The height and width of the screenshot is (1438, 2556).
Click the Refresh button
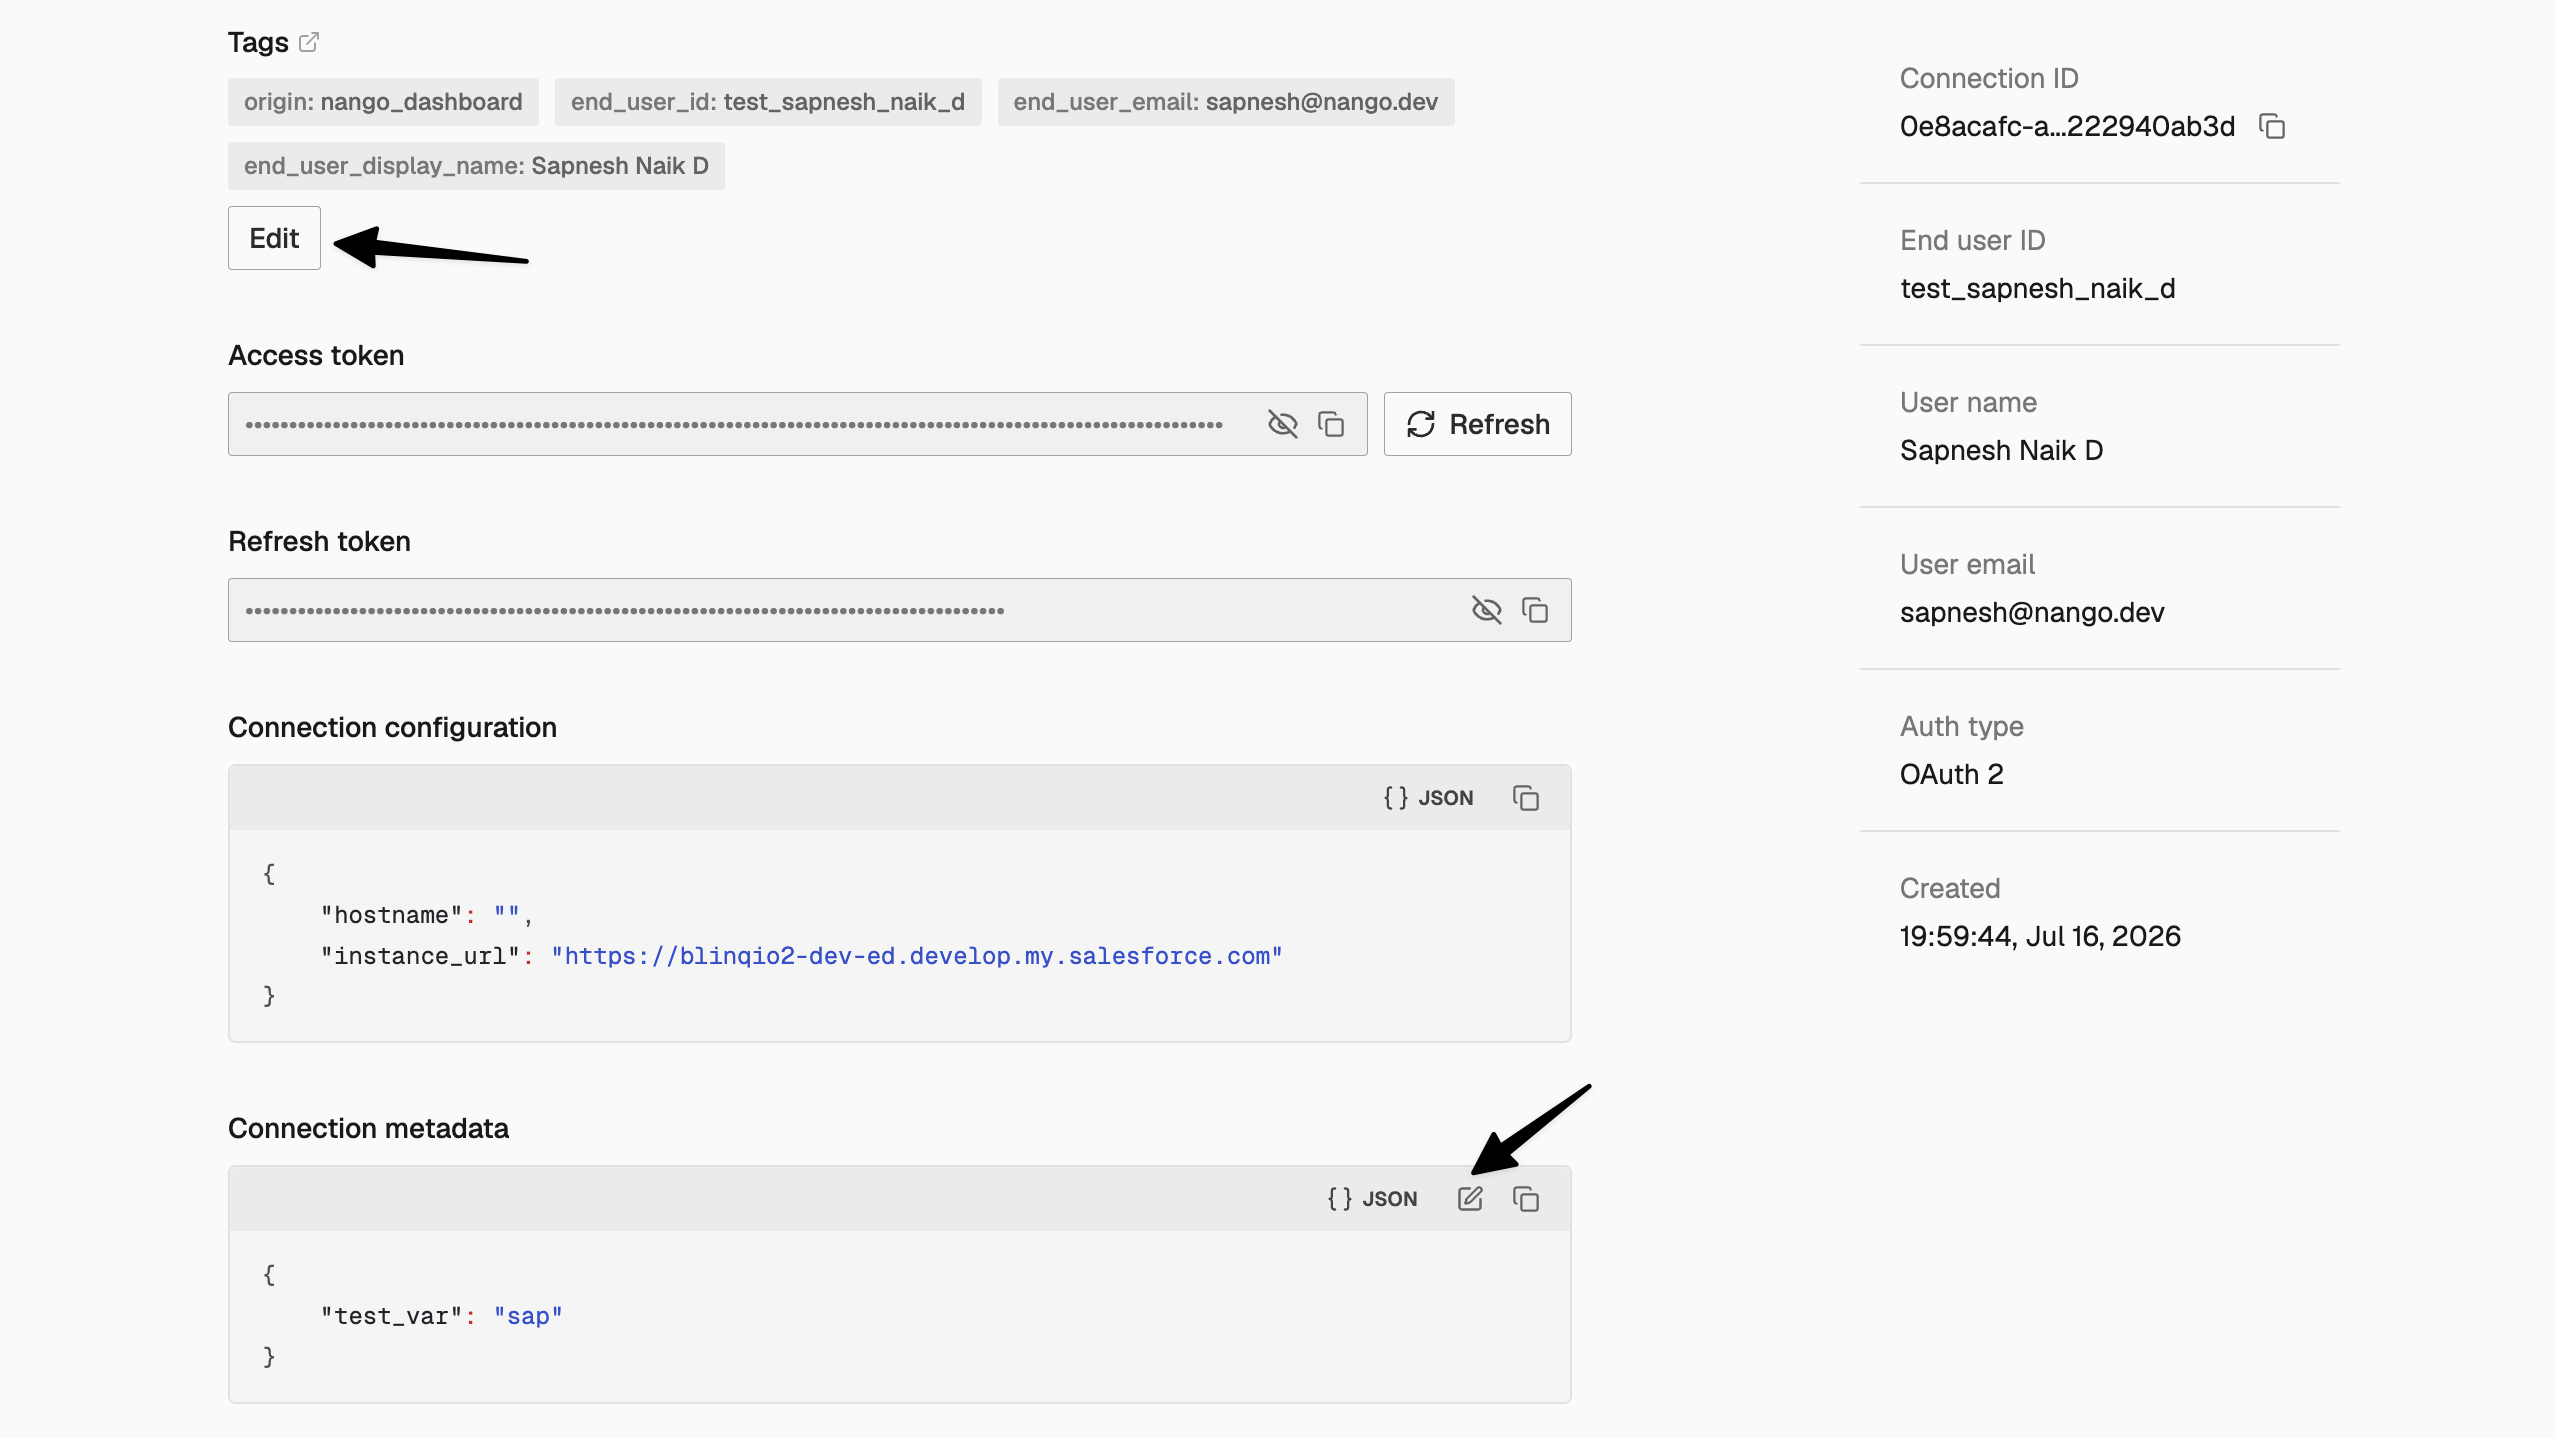coord(1477,424)
